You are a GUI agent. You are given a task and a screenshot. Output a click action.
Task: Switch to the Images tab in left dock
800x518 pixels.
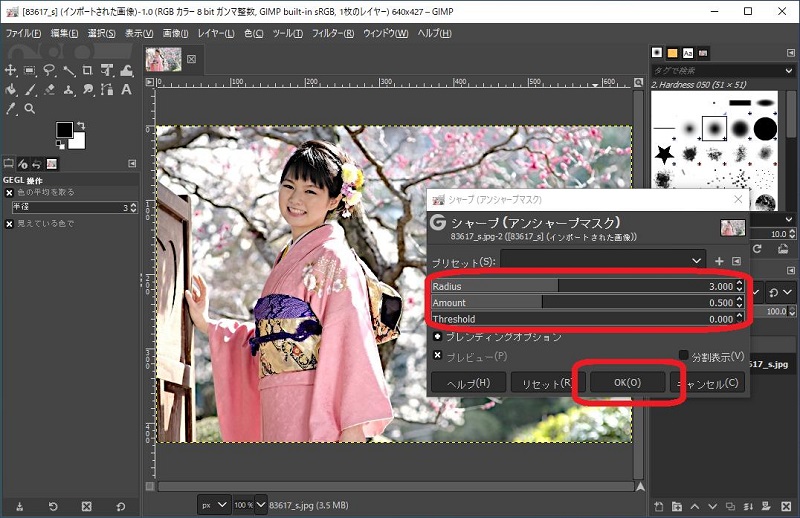52,164
